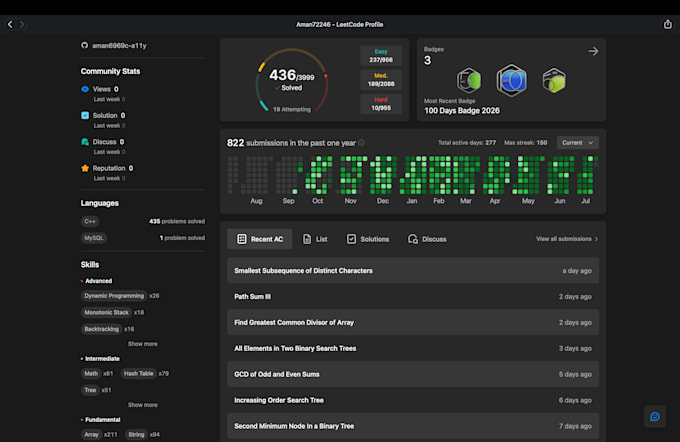Click the Easy 237 stats box
Image resolution: width=680 pixels, height=442 pixels.
tap(381, 56)
